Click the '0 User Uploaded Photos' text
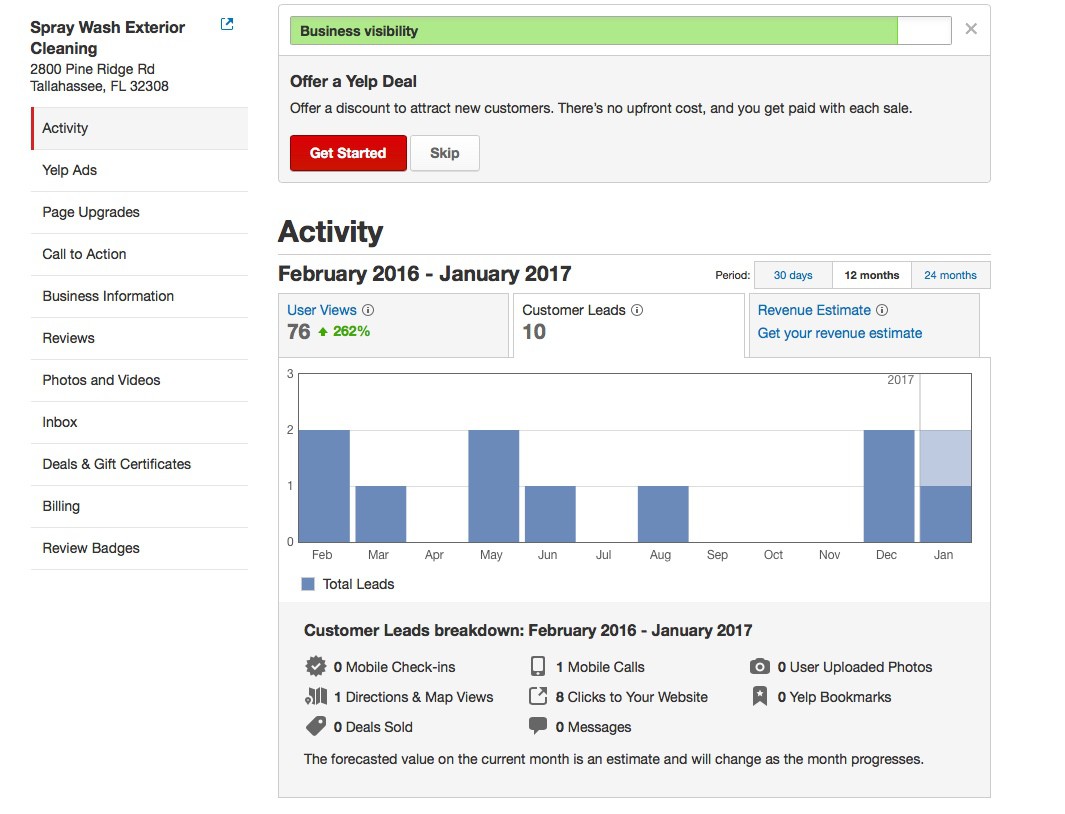This screenshot has height=814, width=1065. [x=855, y=667]
